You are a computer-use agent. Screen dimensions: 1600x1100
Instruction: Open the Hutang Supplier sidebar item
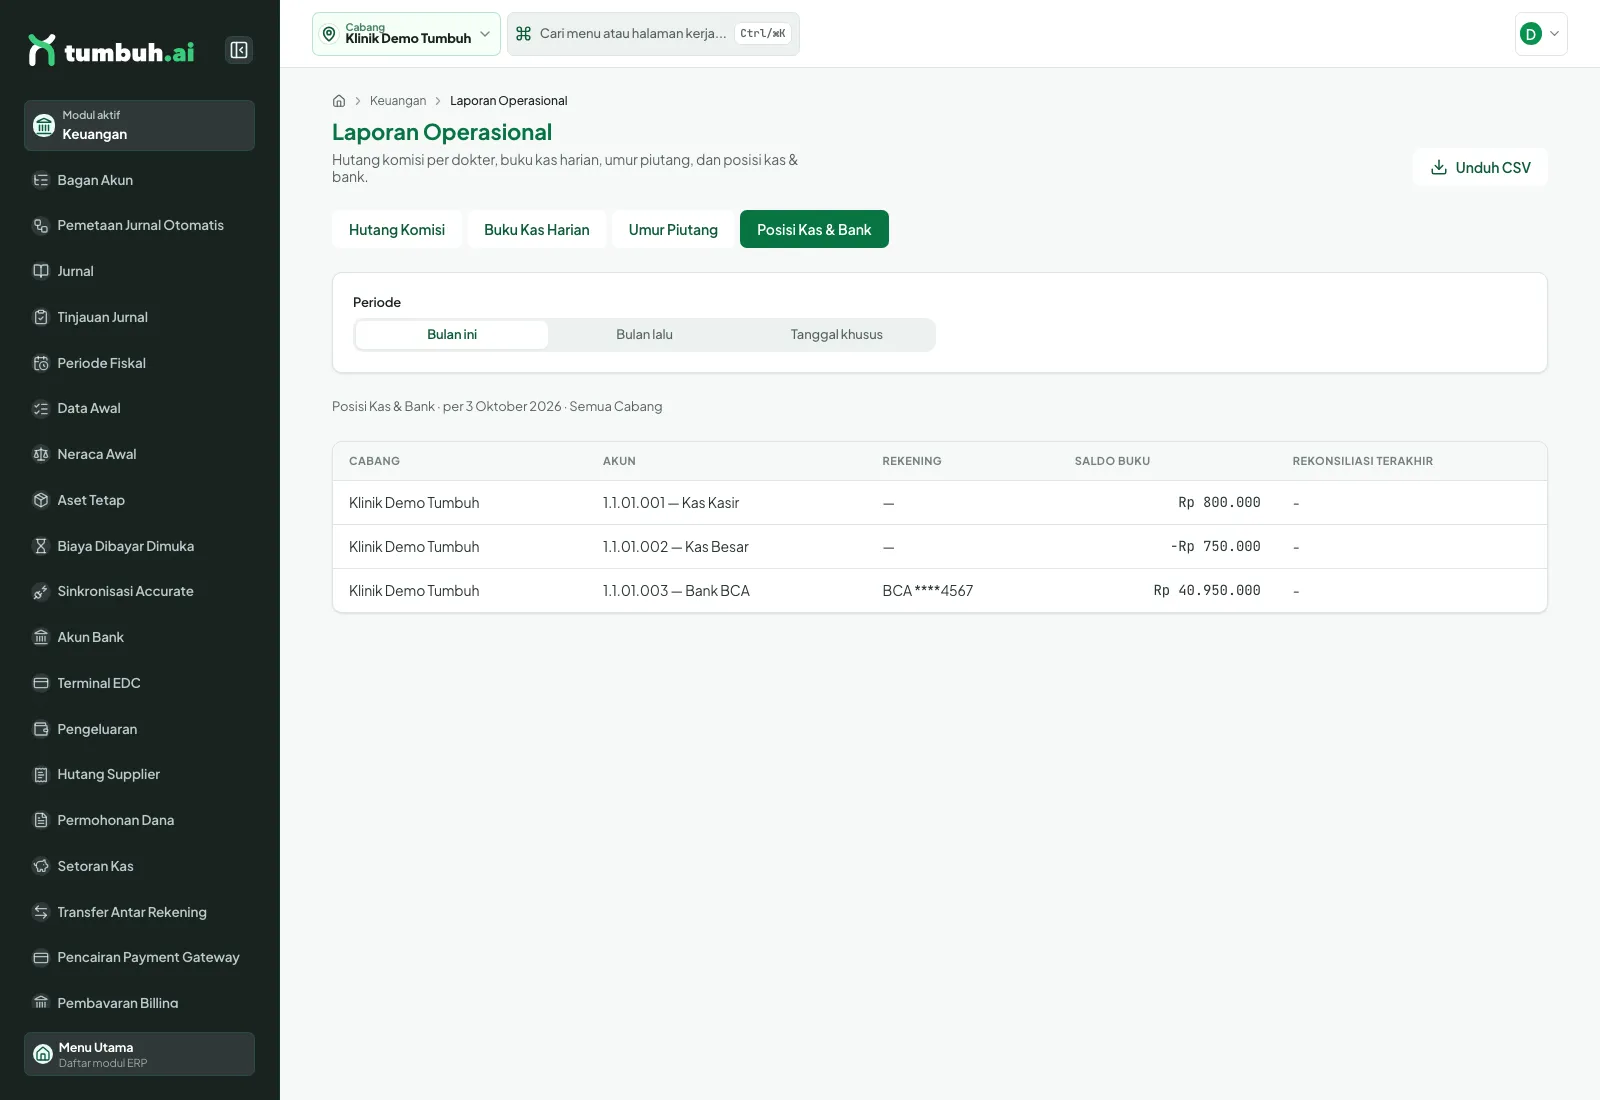point(139,774)
